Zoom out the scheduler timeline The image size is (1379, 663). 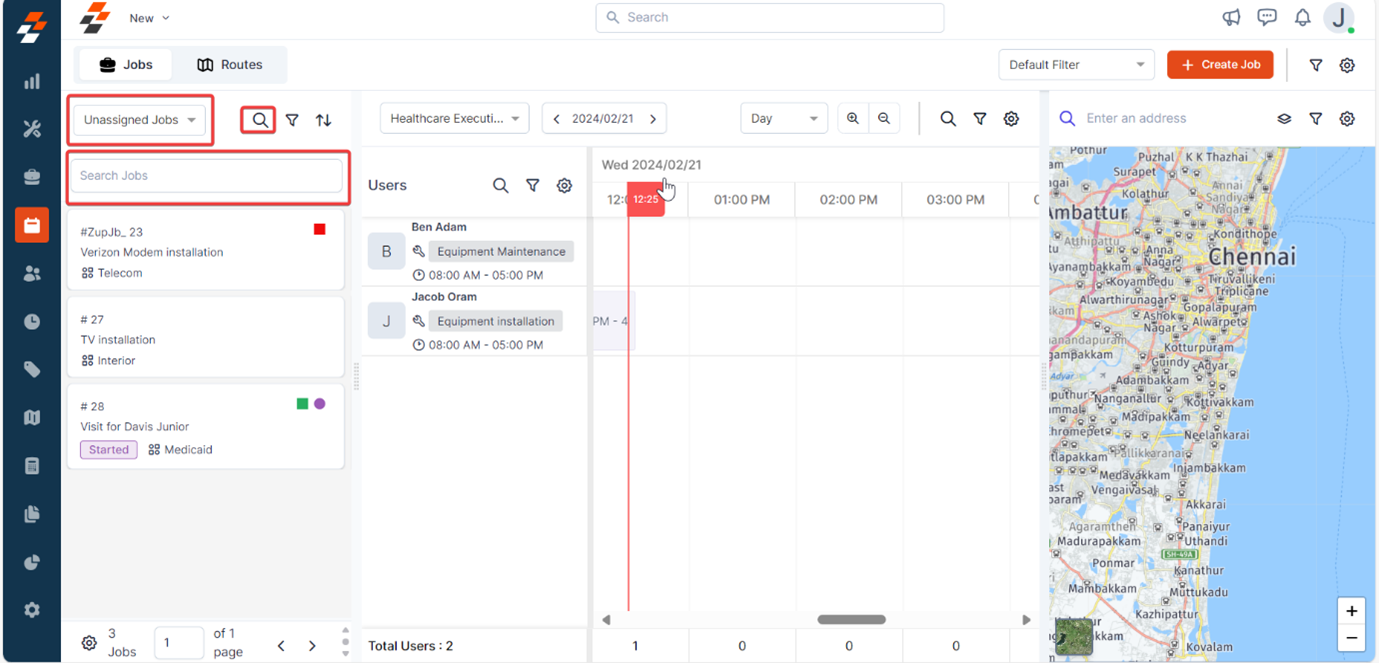click(x=884, y=118)
